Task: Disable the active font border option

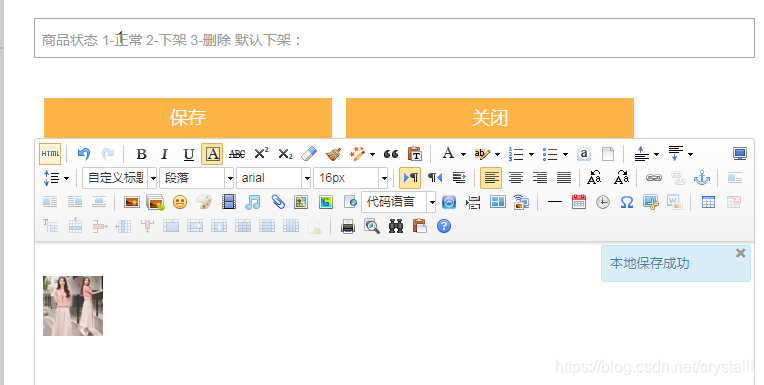Action: [212, 154]
